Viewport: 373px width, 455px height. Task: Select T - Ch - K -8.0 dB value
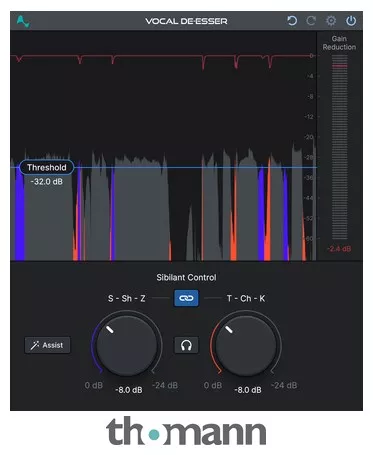(x=248, y=390)
